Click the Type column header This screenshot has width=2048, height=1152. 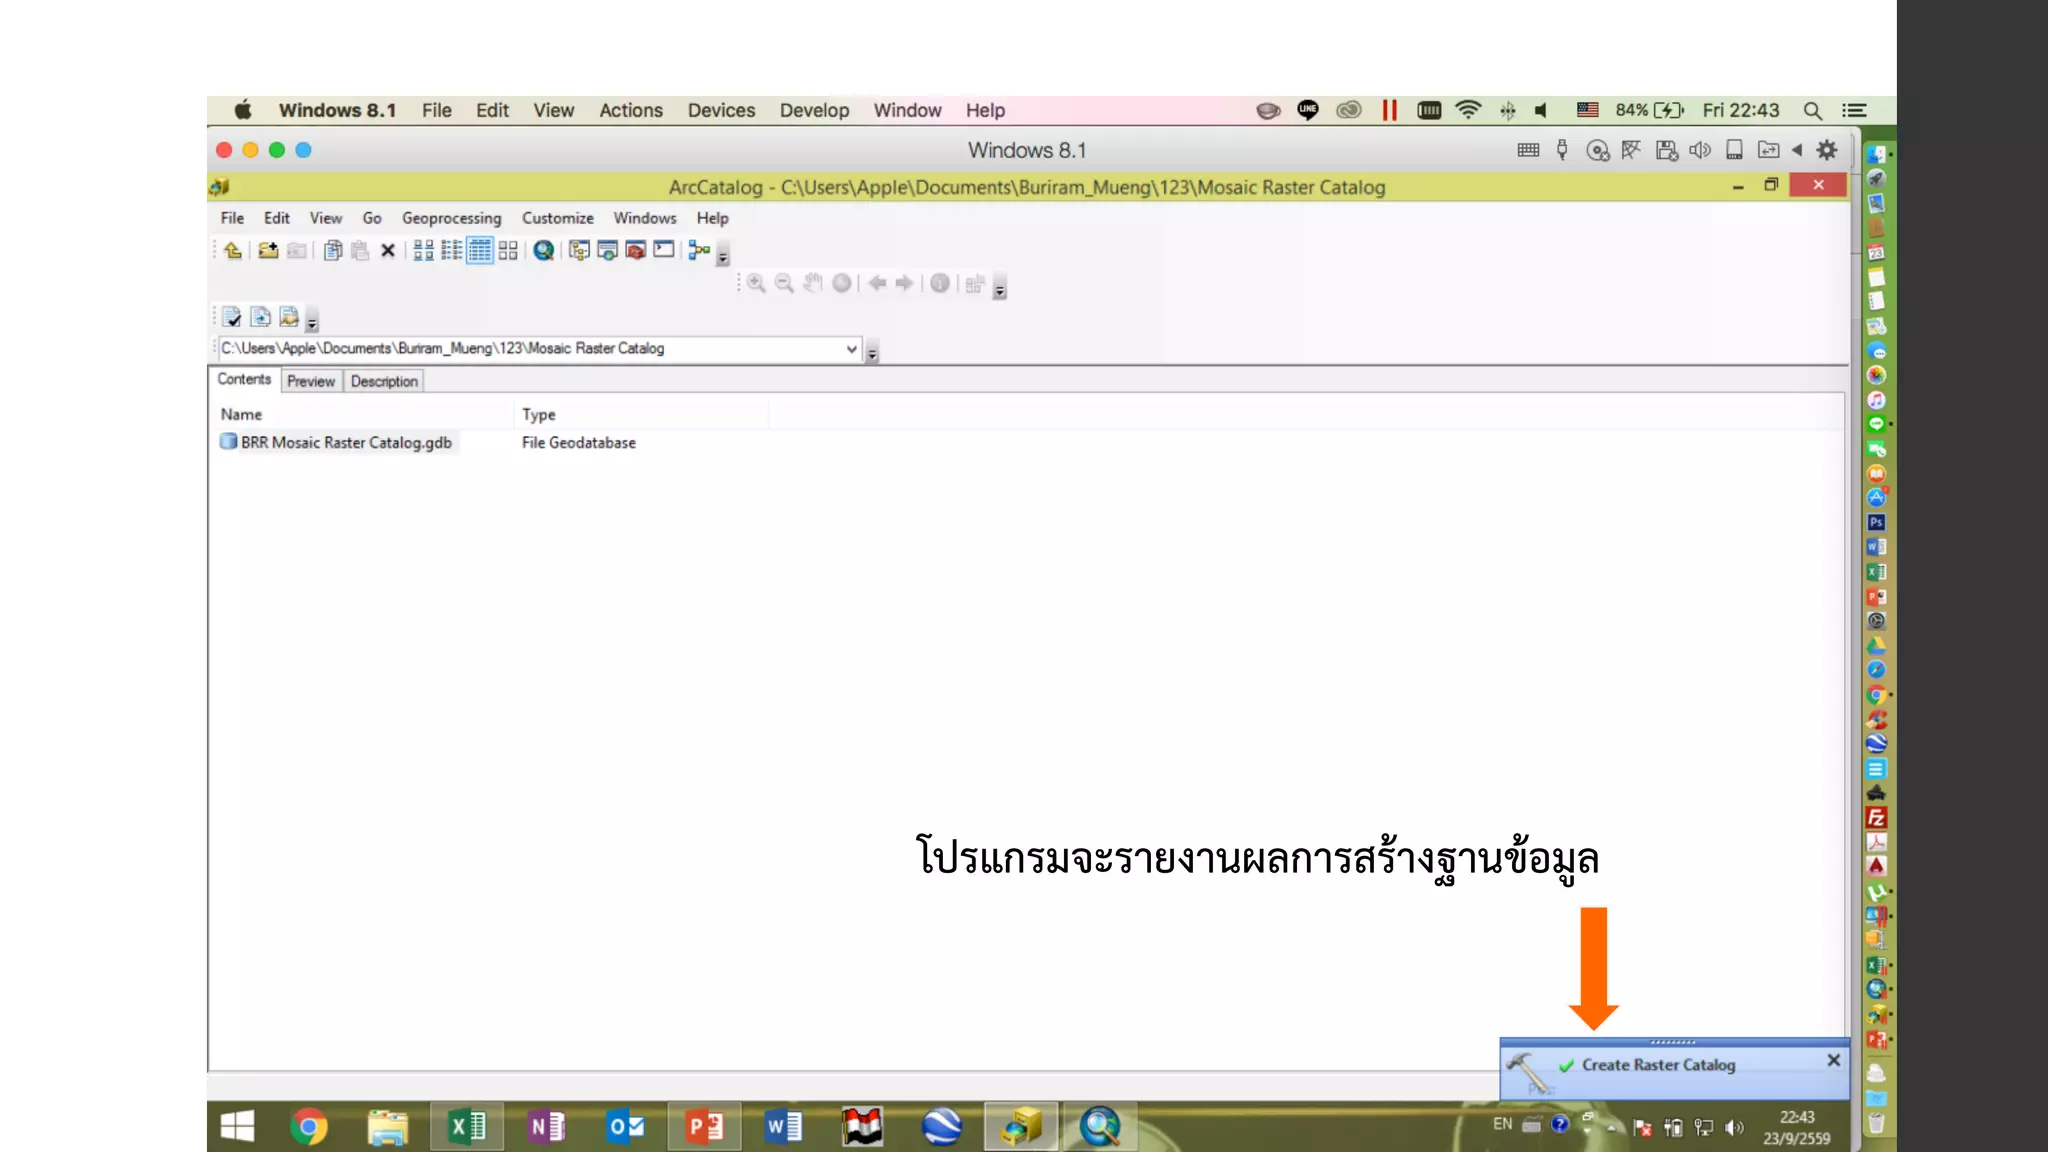click(539, 414)
